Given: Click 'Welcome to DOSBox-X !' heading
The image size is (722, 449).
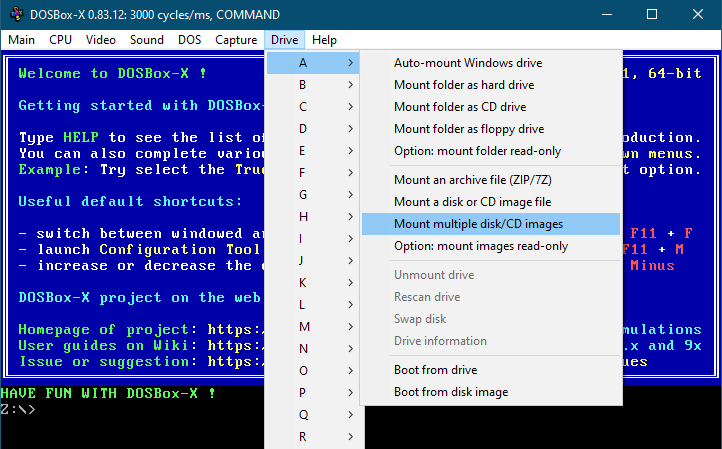Looking at the screenshot, I should (x=112, y=73).
